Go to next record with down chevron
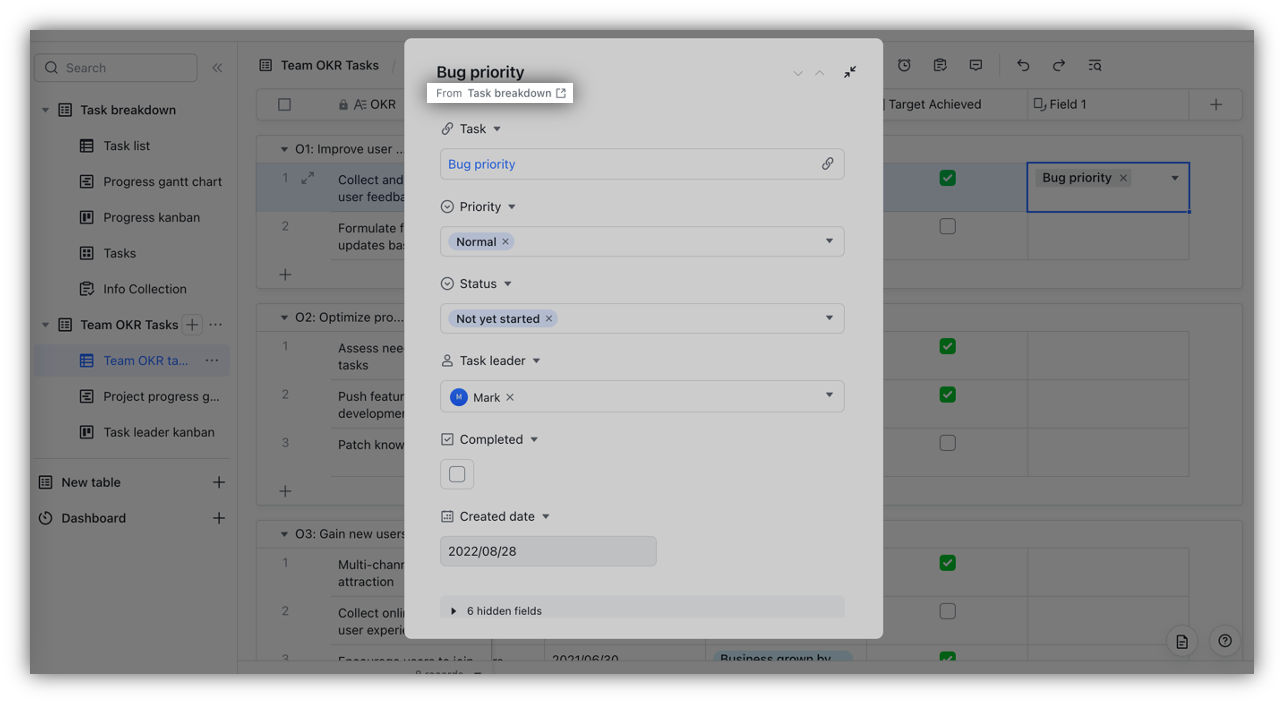 pos(798,73)
